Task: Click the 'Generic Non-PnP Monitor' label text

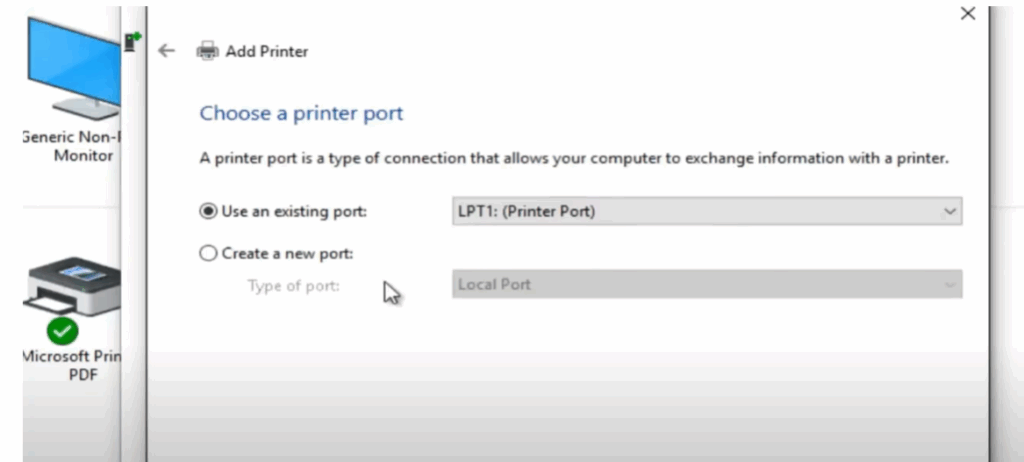Action: tap(68, 147)
